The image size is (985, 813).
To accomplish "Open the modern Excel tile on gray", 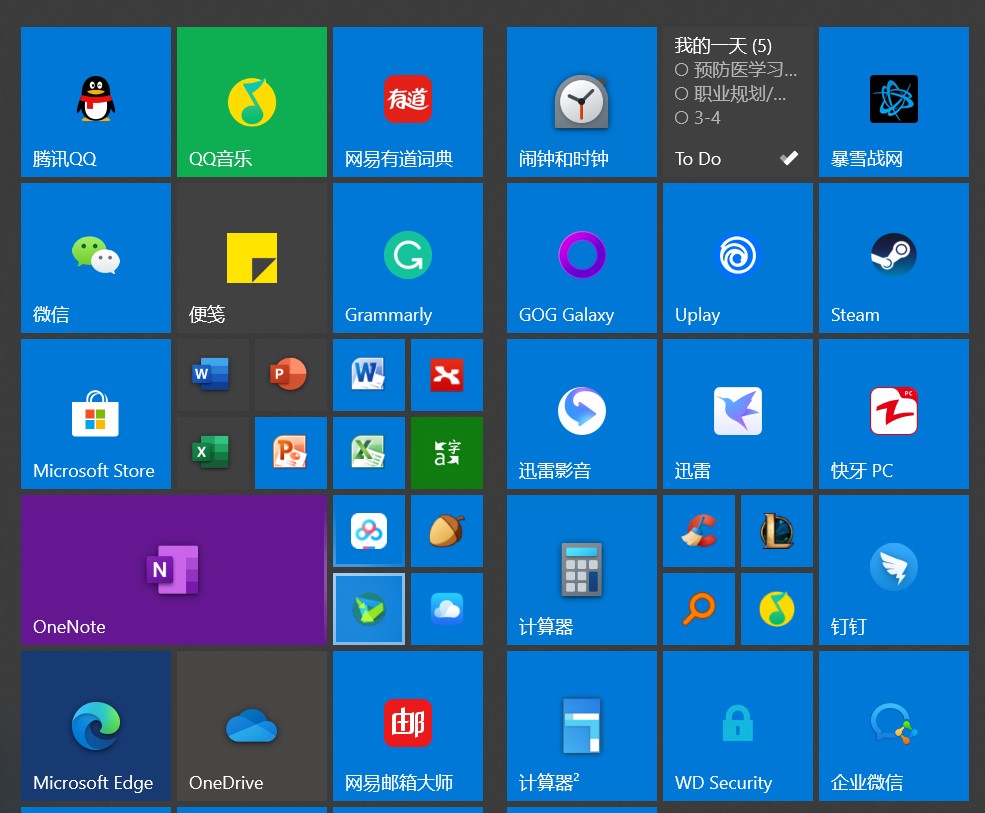I will tap(213, 453).
